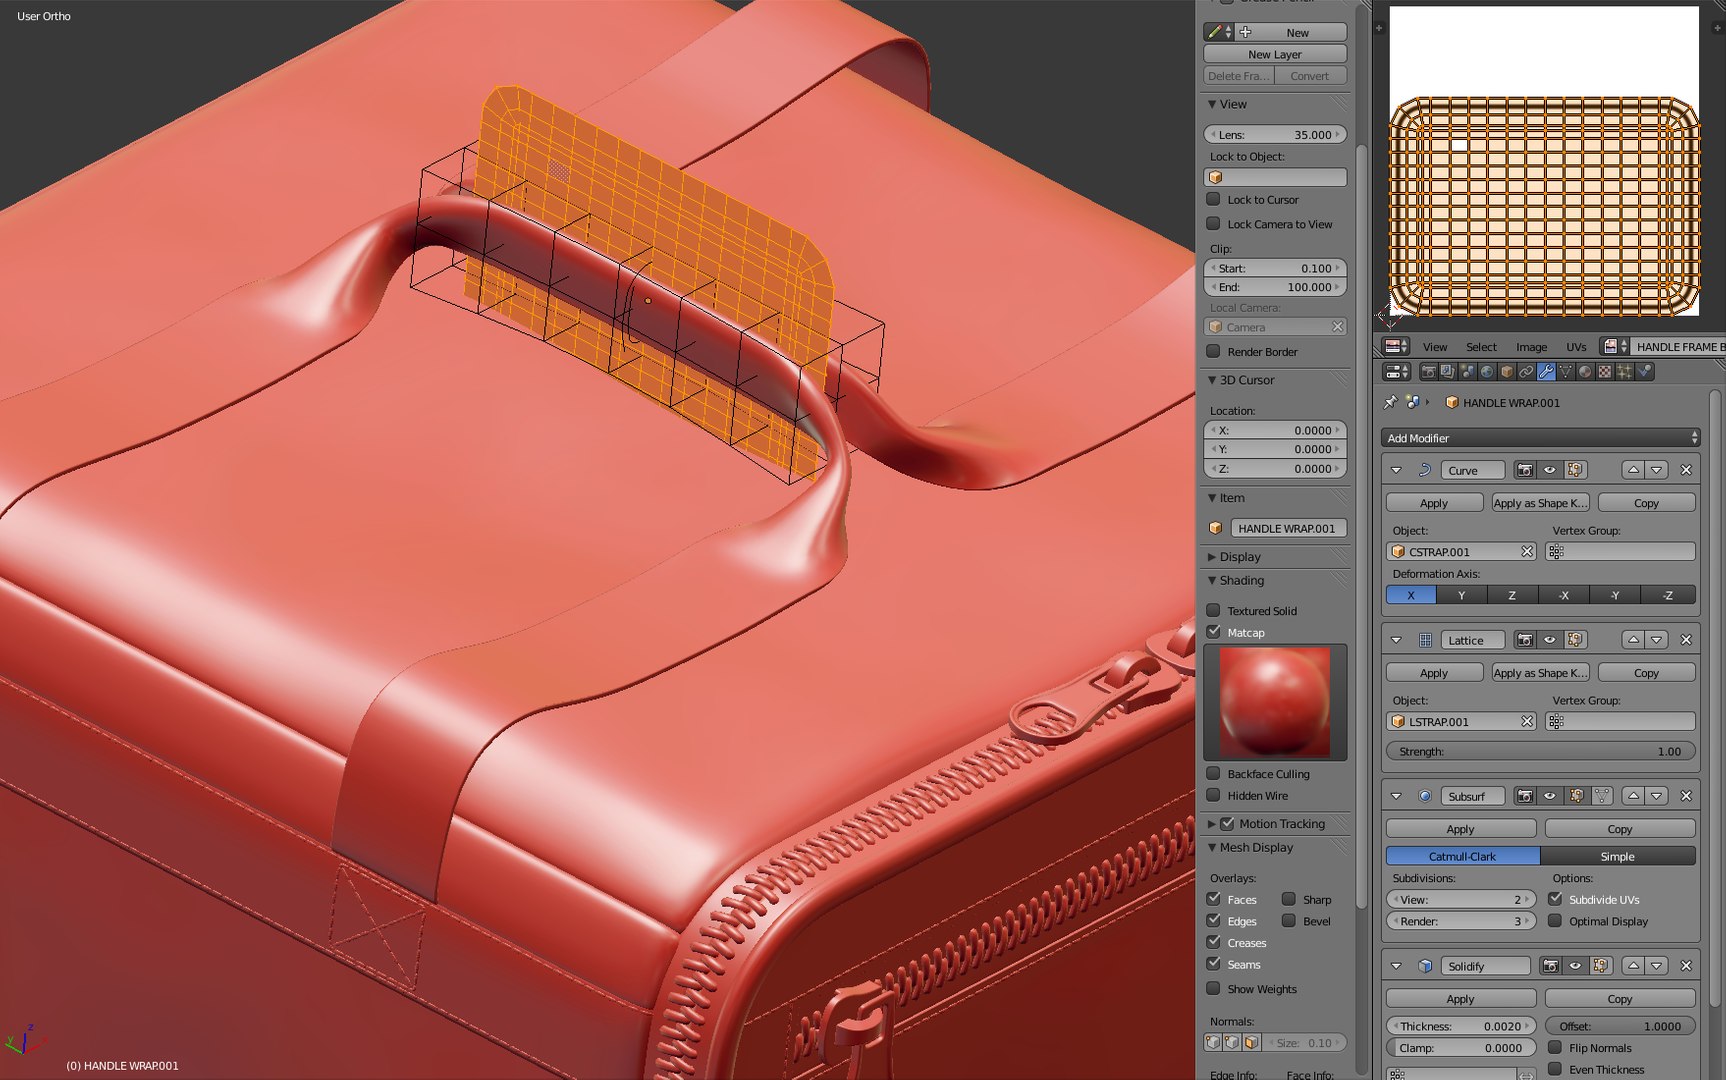The width and height of the screenshot is (1726, 1080).
Task: Collapse the View panel
Action: tap(1212, 104)
